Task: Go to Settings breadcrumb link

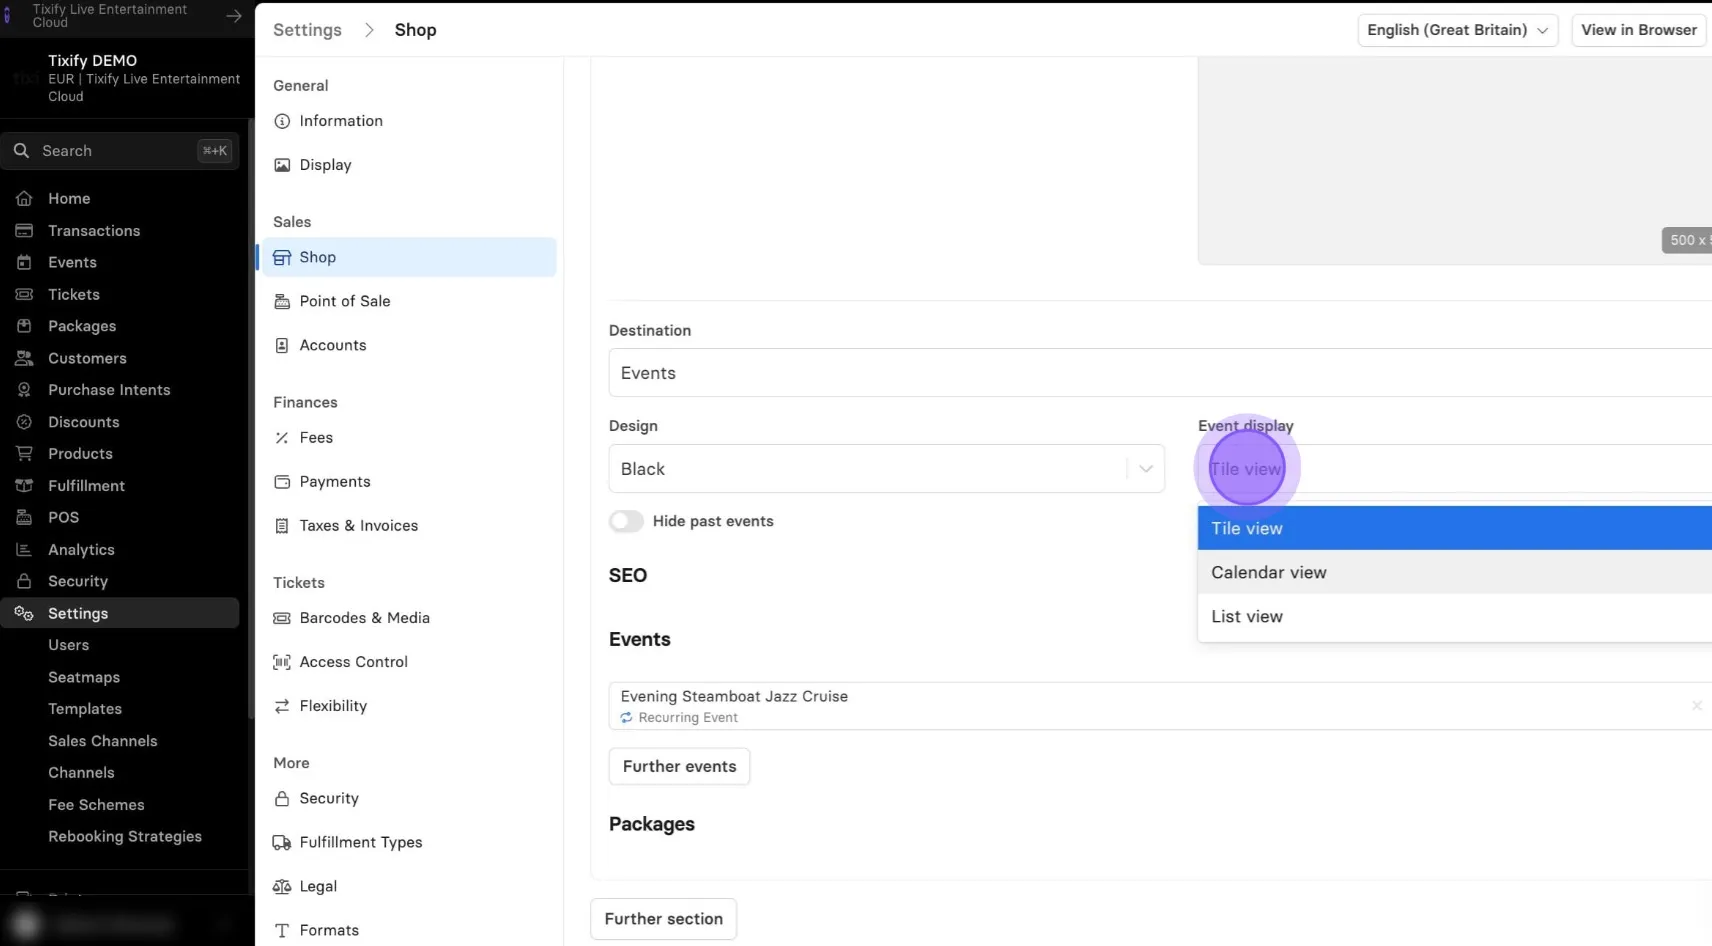Action: (307, 30)
